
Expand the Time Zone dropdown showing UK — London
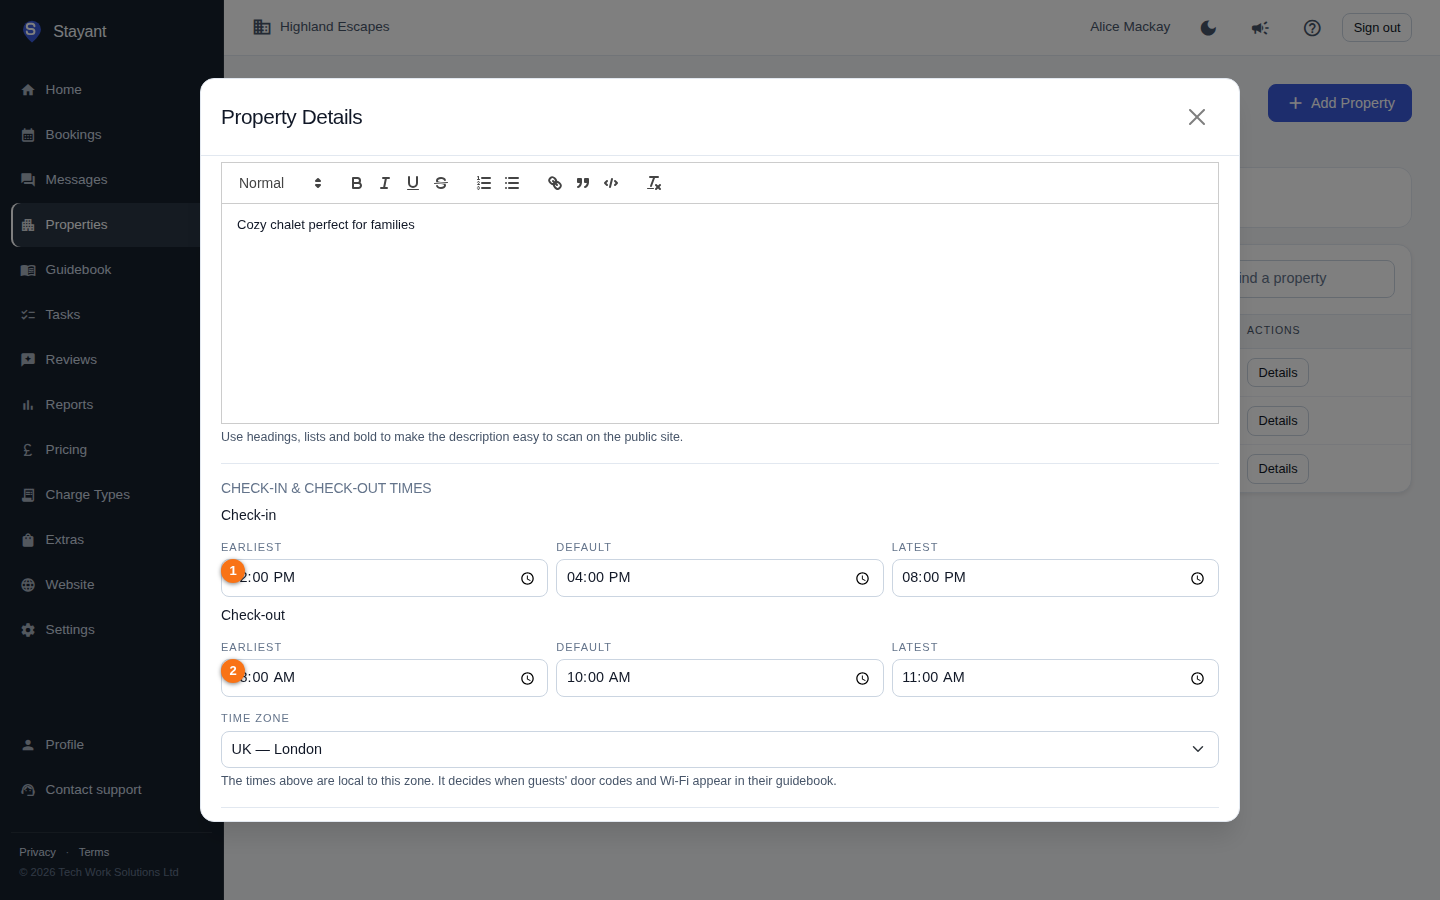click(720, 749)
